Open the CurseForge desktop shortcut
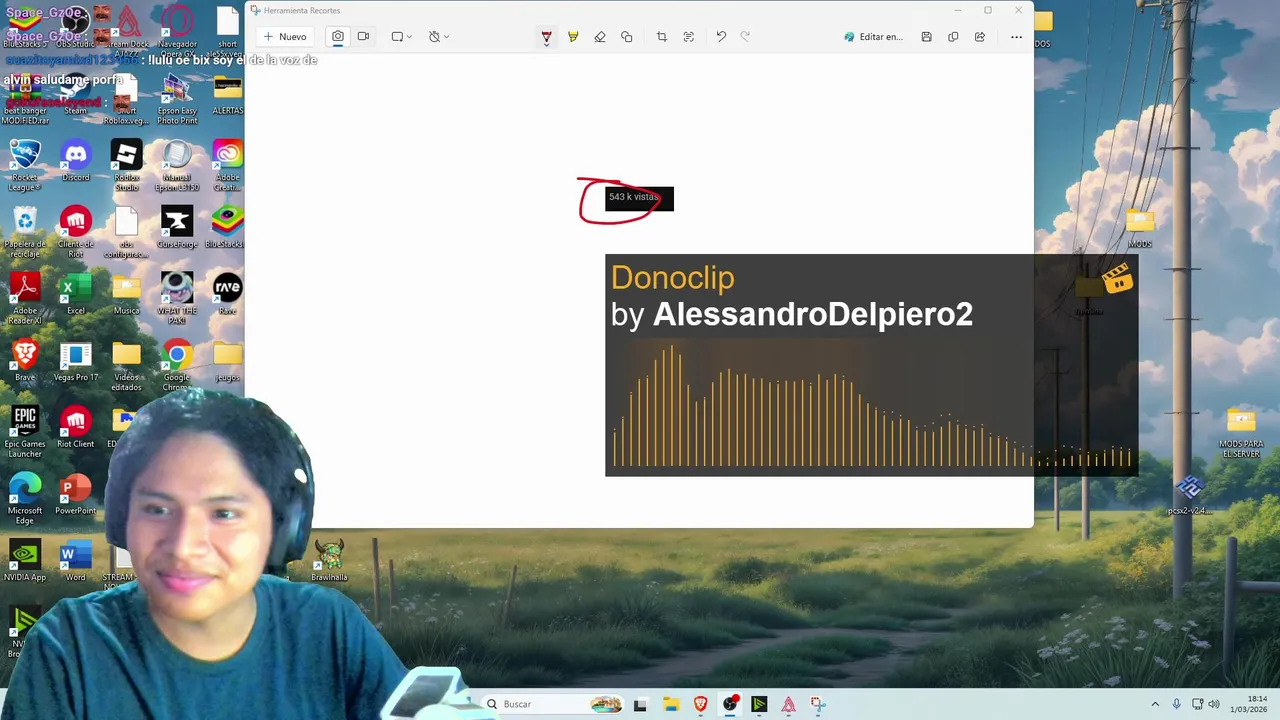Screen dimensions: 1280x720 pos(177,228)
